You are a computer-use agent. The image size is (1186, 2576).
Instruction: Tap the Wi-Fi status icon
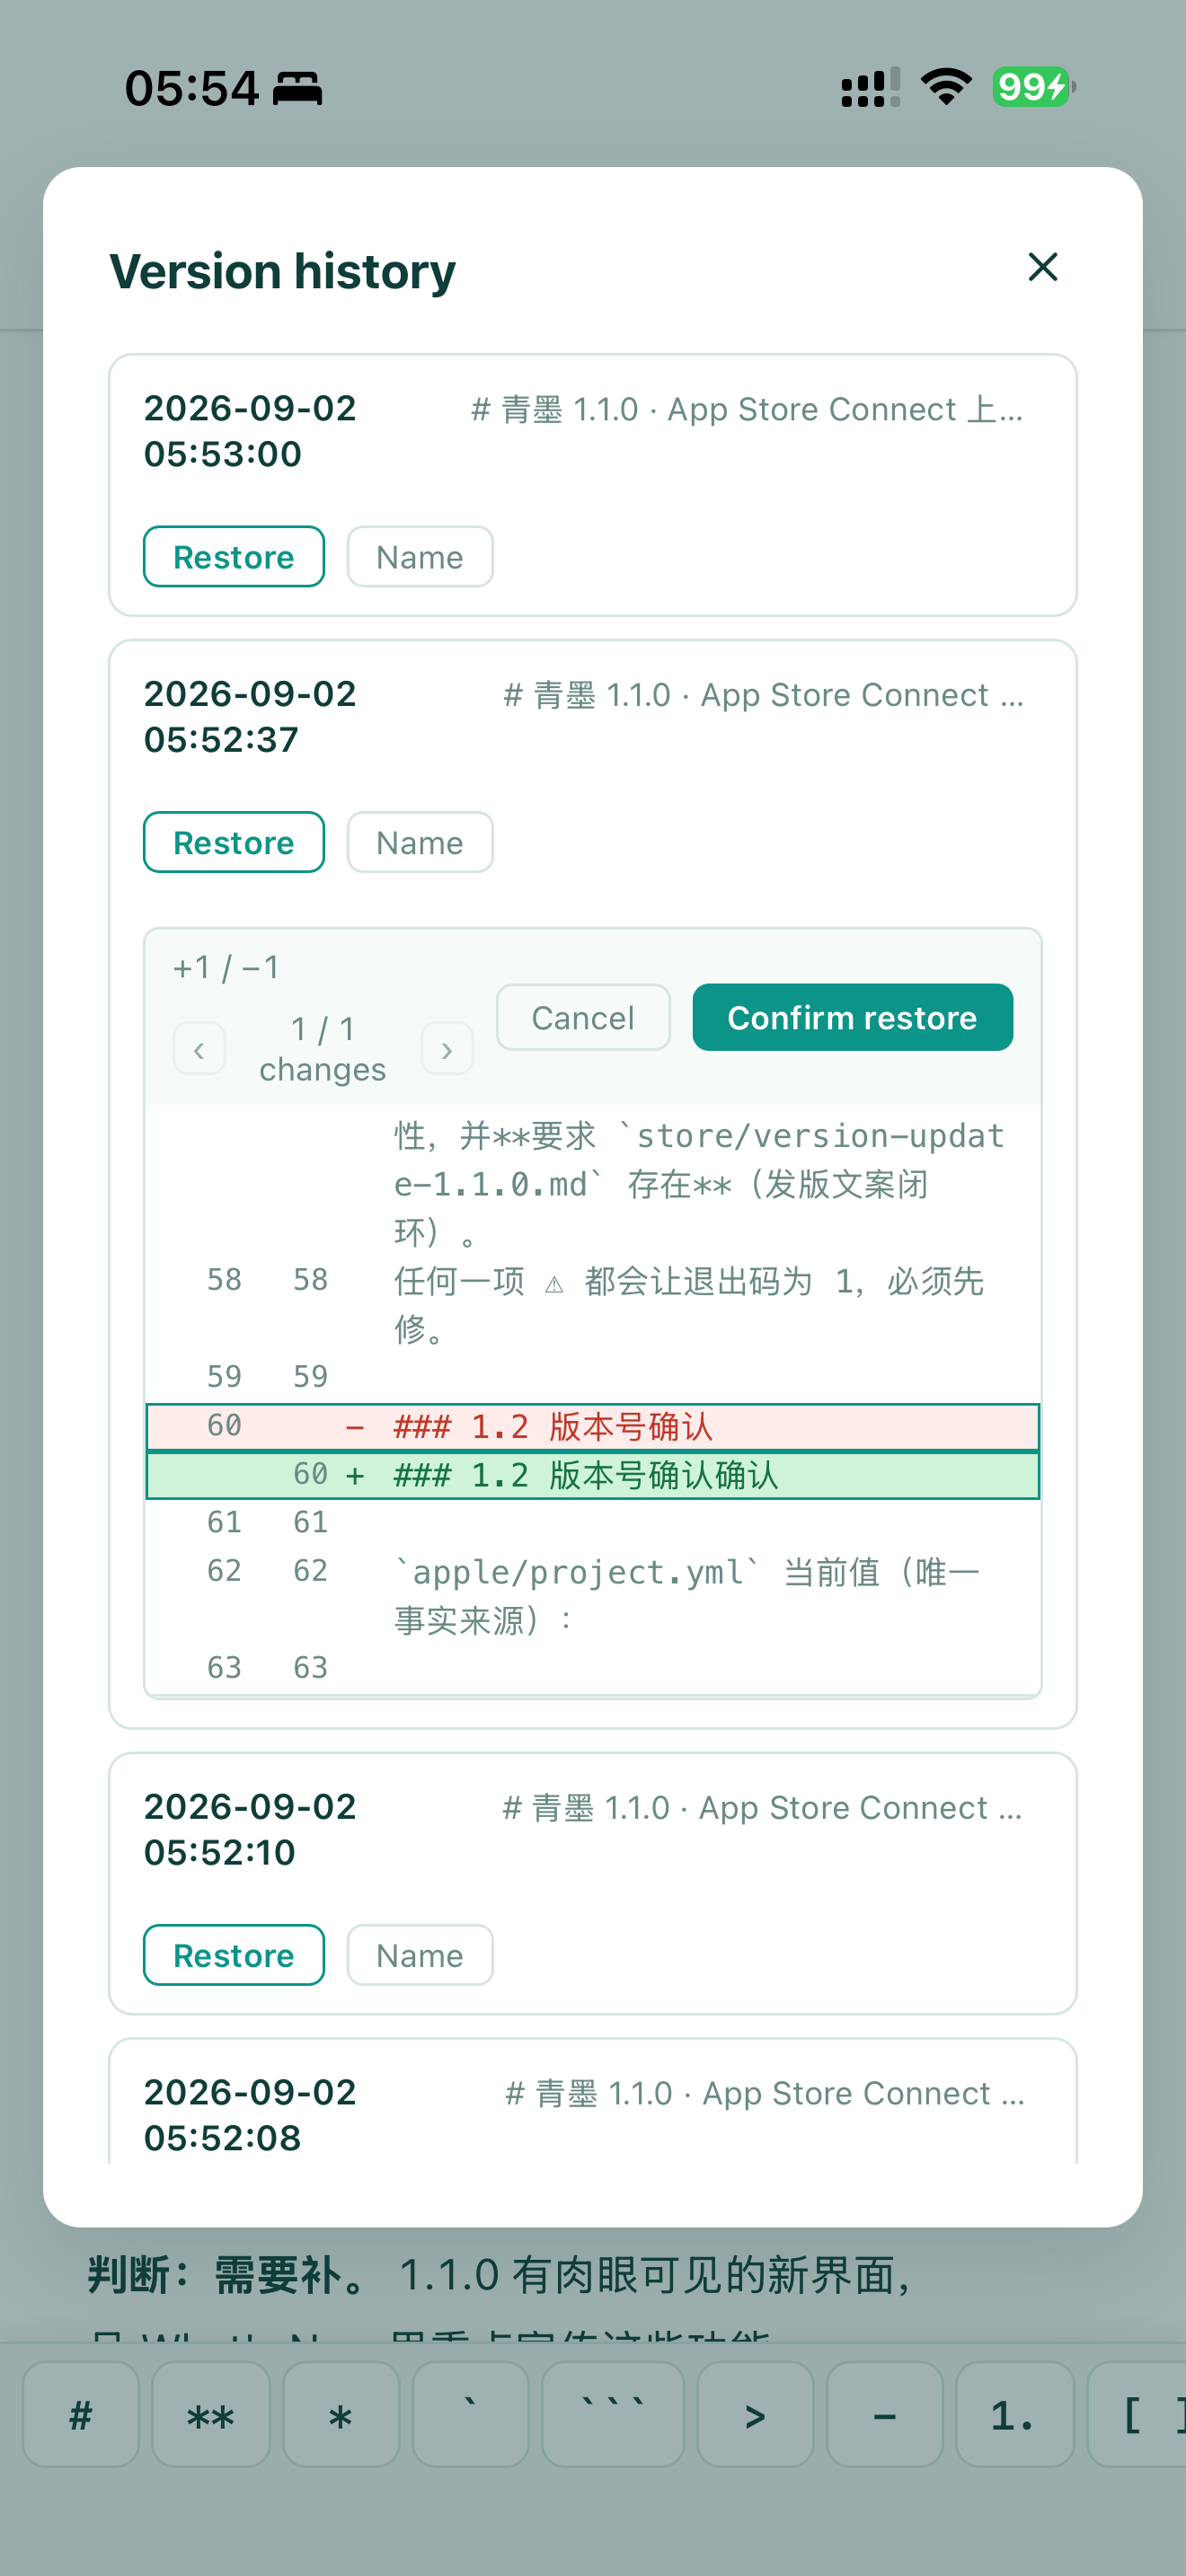pos(946,87)
